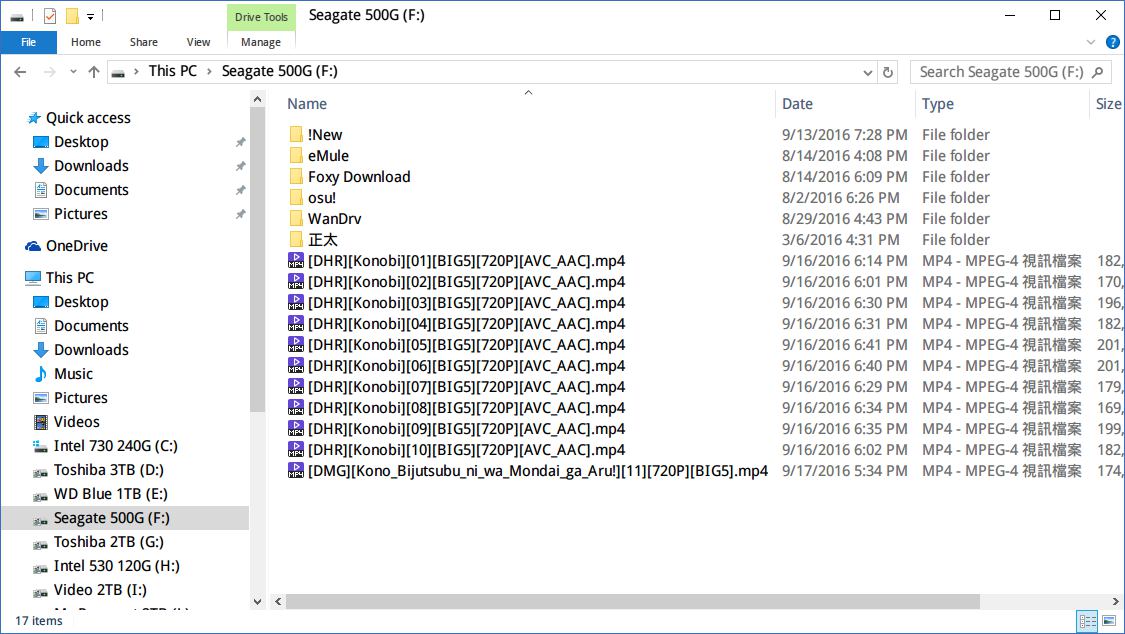
Task: Select file name [DHR][Konobi][03][BIG5][720P][AVC_AAC].mp4
Action: click(x=466, y=303)
